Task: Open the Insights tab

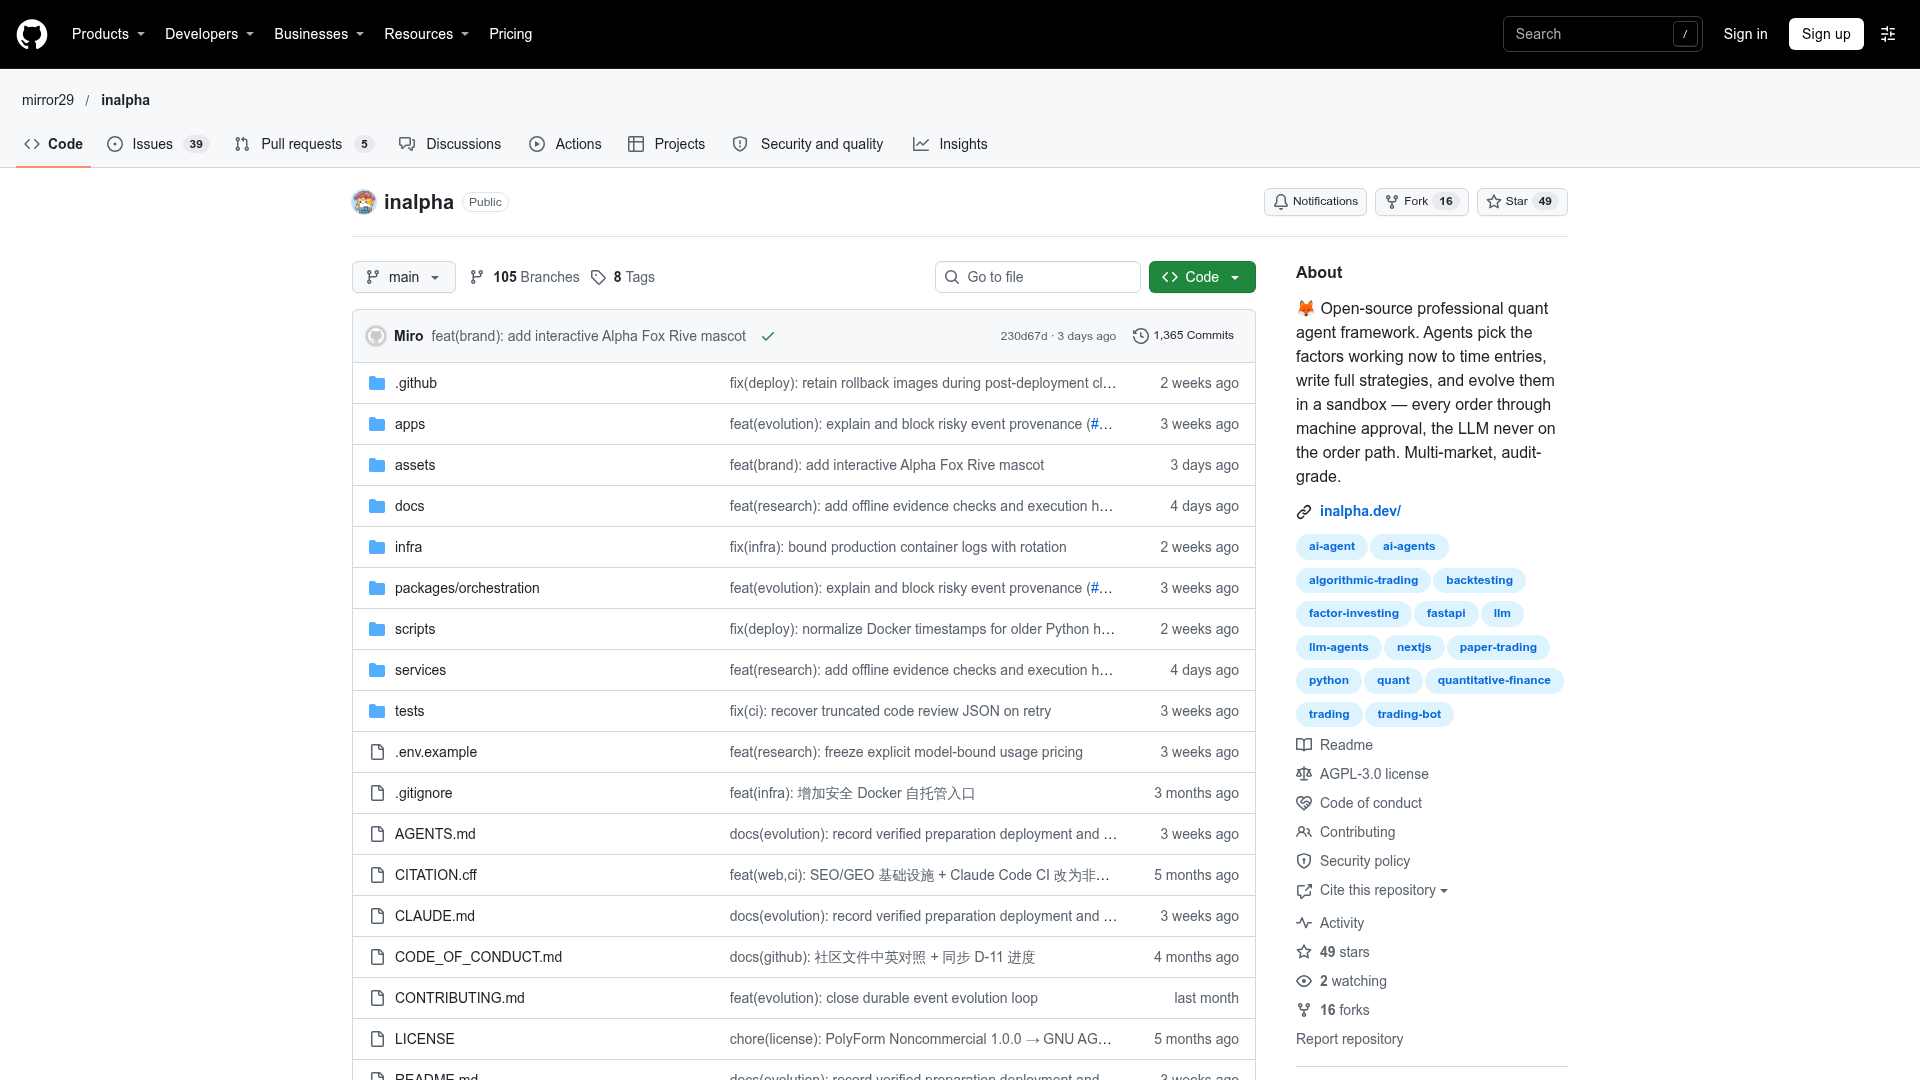Action: [950, 144]
